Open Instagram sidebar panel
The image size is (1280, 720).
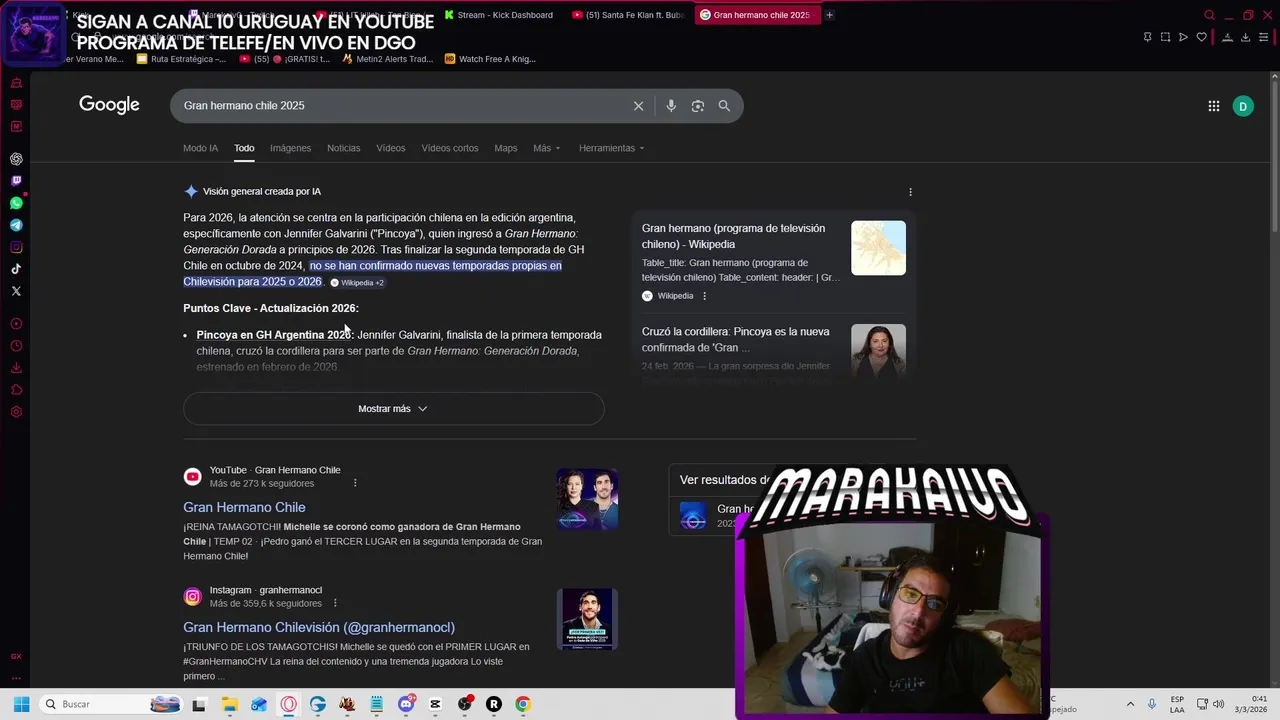[16, 247]
